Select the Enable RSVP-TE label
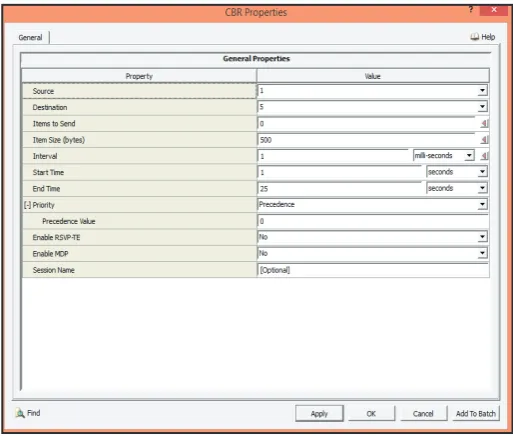Image resolution: width=513 pixels, height=436 pixels. click(56, 237)
